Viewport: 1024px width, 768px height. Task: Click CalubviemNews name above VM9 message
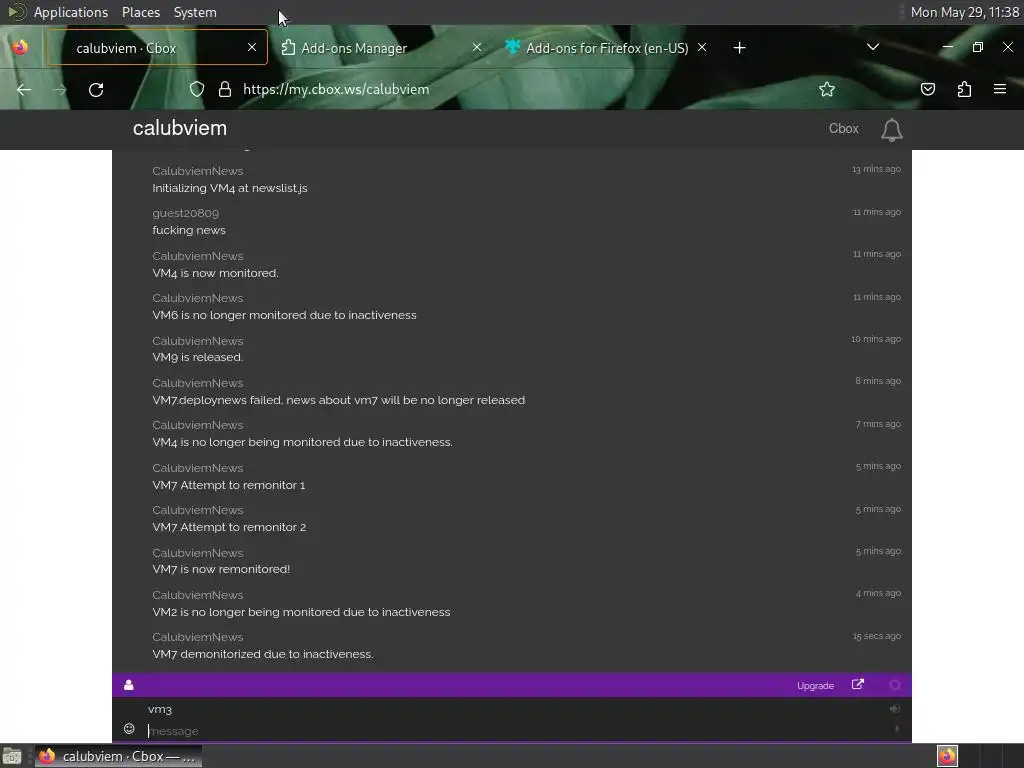point(198,341)
